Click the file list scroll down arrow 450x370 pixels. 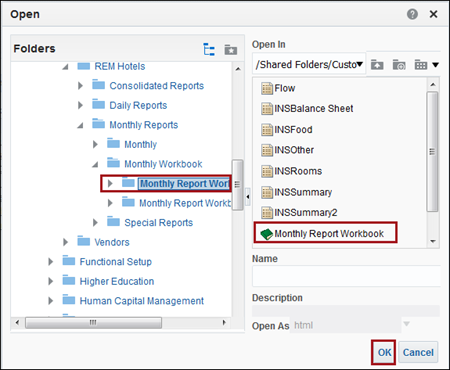(x=433, y=241)
